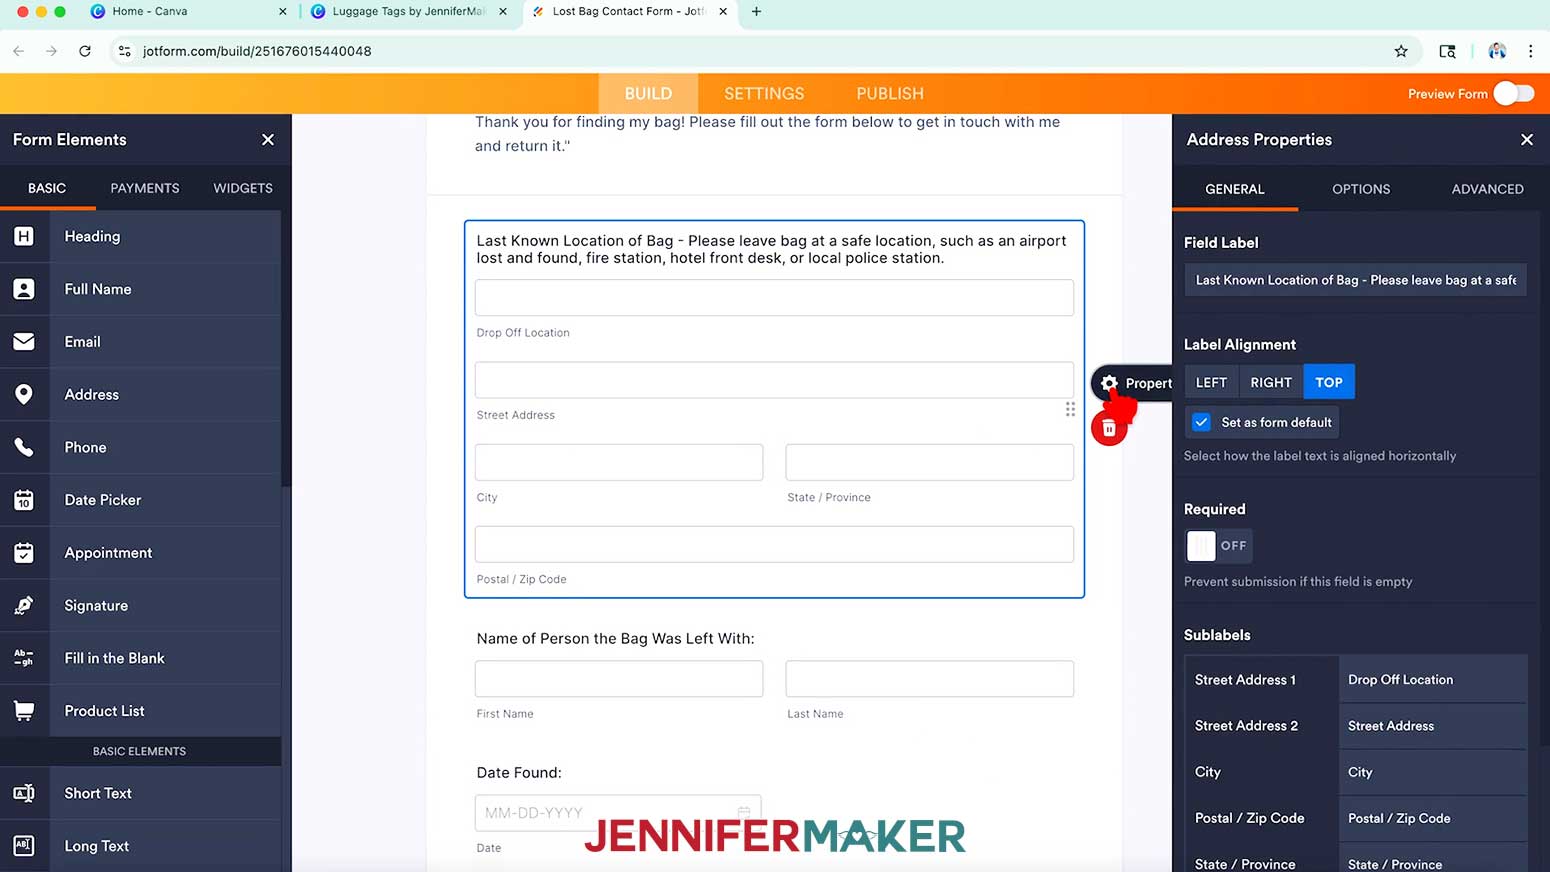Select the BASIC elements tab

coord(47,188)
